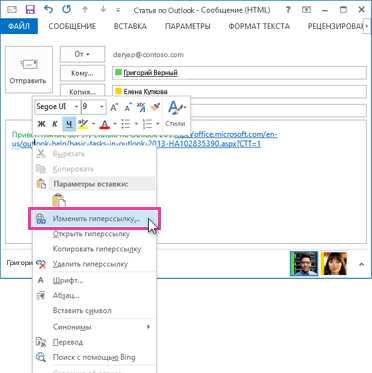Go to previous item arrow
The width and height of the screenshot is (372, 373).
85,10
